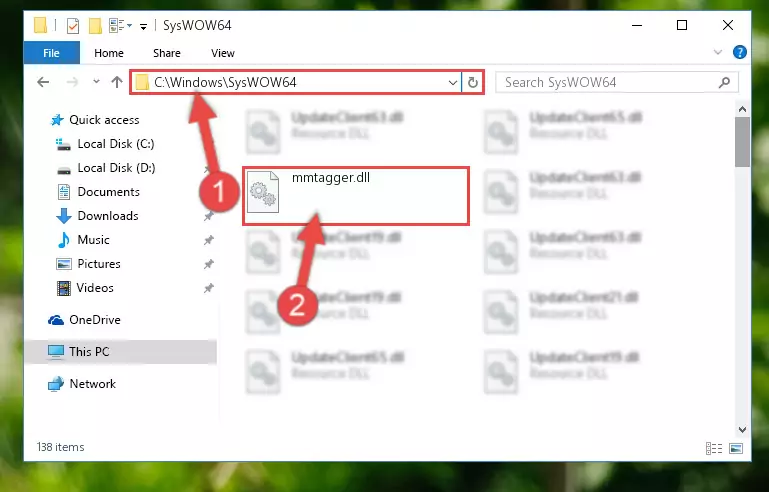Click the pin icon beside Pictures
The image size is (769, 492).
[x=208, y=264]
